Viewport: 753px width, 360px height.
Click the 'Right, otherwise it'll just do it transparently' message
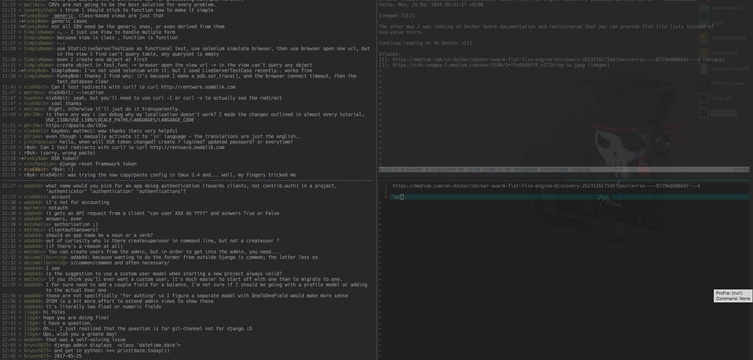[x=114, y=109]
